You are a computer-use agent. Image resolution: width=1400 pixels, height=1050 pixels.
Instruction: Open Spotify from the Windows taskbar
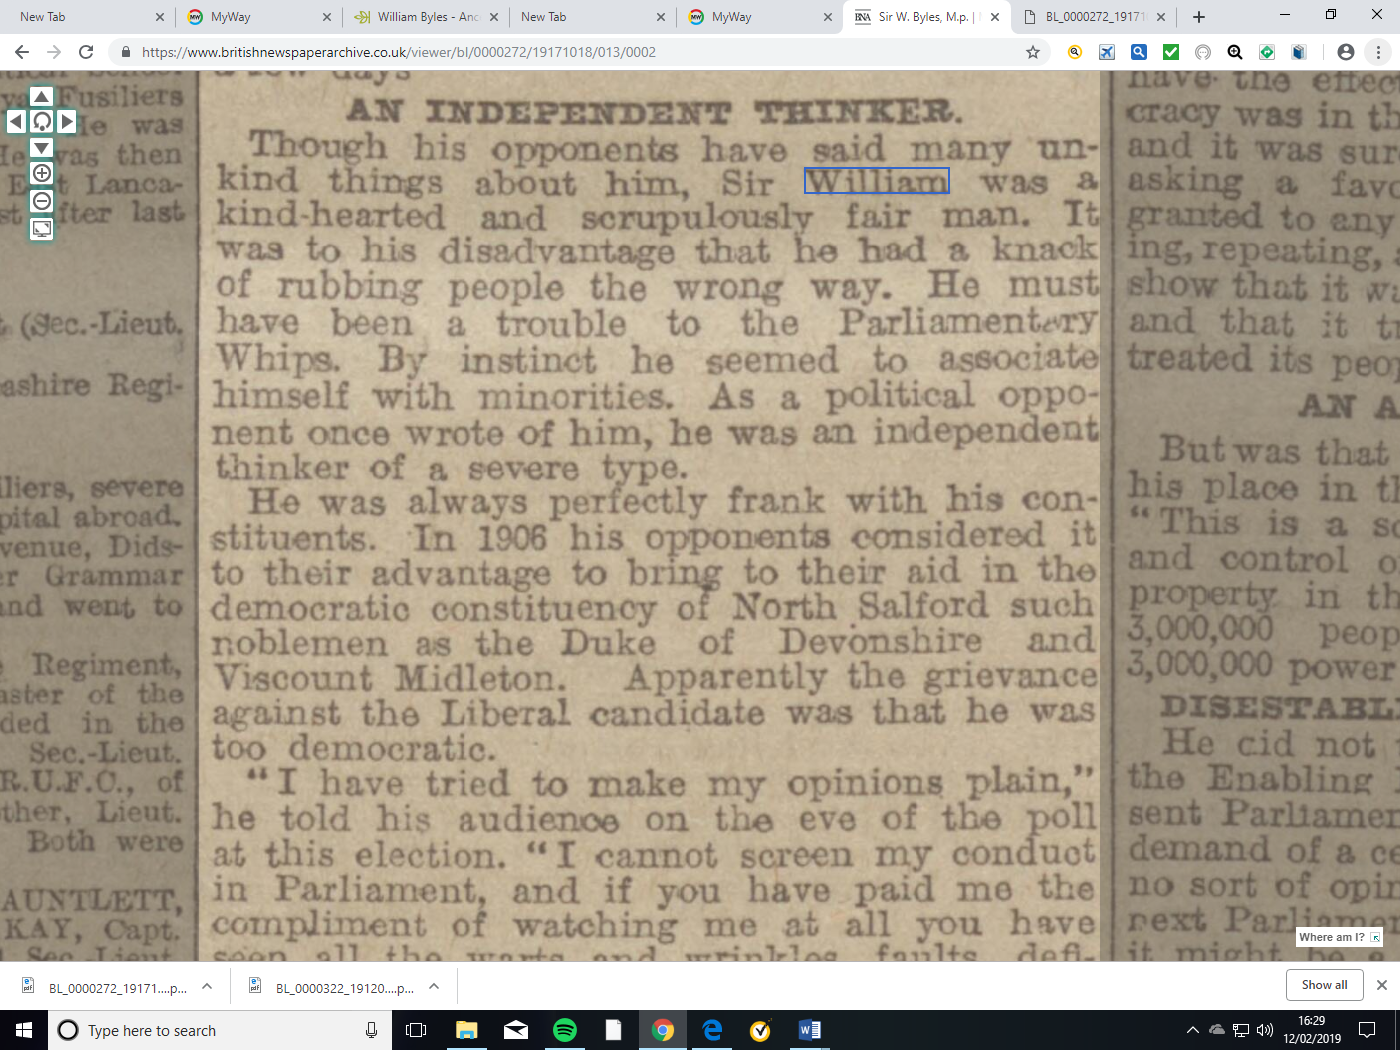(565, 1030)
